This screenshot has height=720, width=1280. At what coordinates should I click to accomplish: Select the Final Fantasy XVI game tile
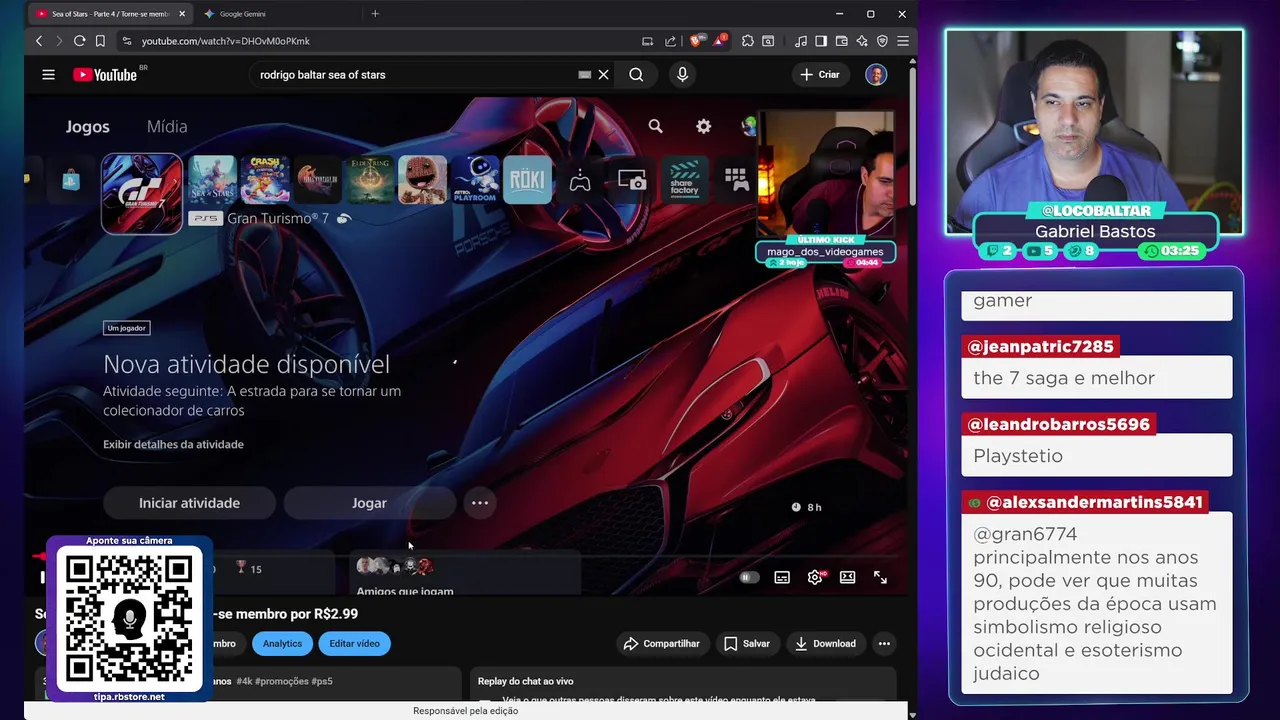click(317, 180)
